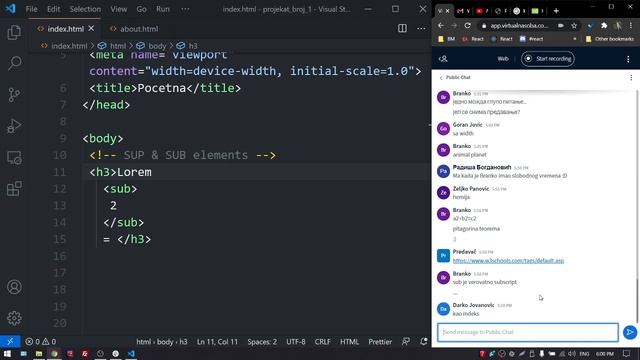
Task: Open the File menu
Action: click(31, 9)
